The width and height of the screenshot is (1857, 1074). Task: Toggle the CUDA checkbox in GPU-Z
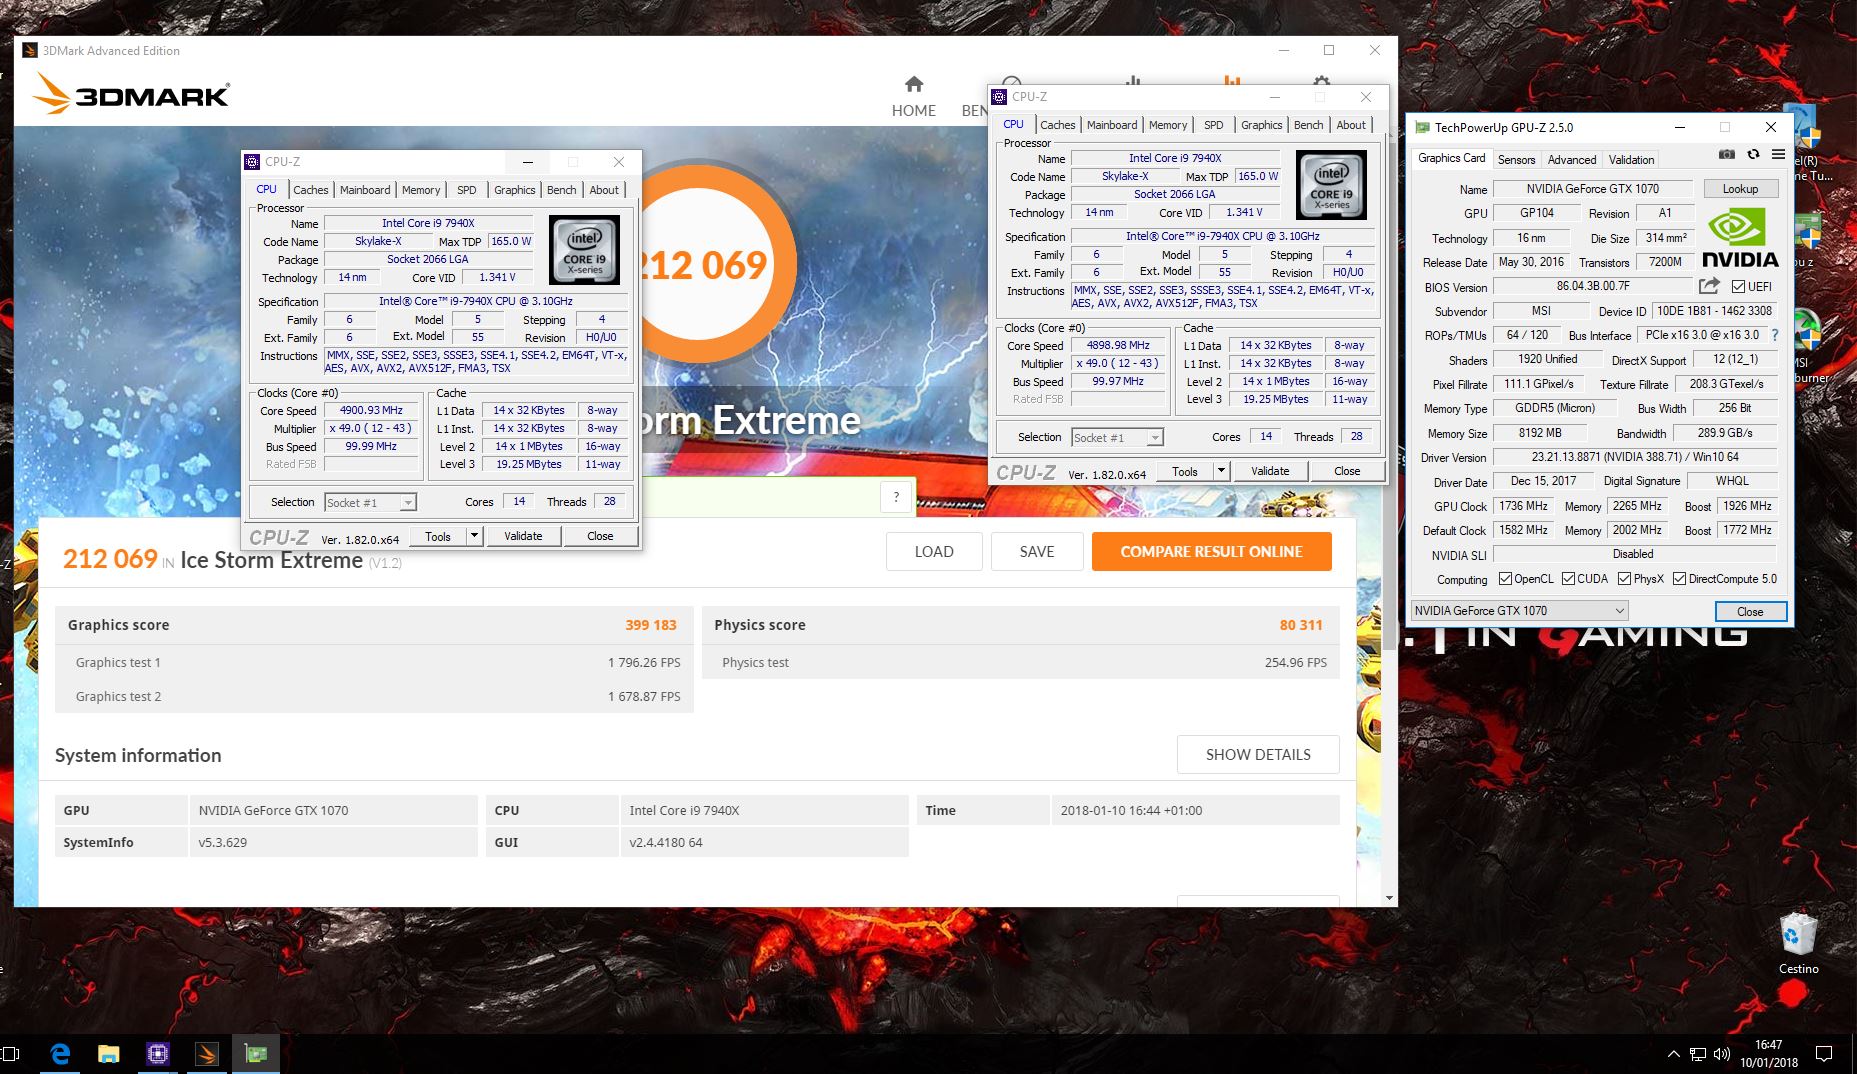1568,578
